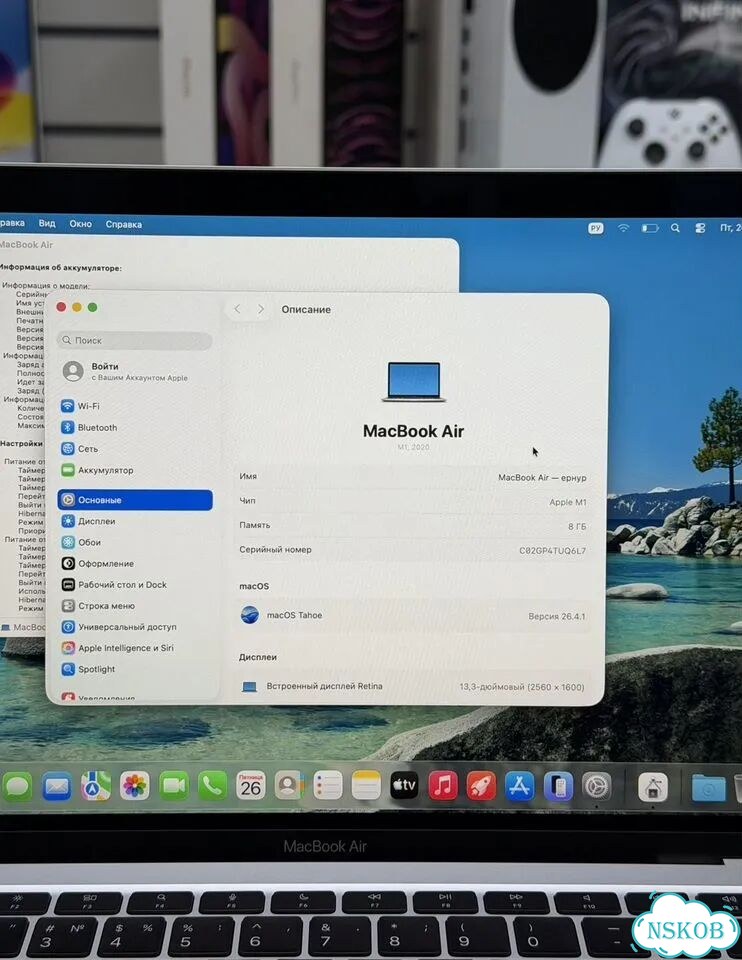Open the Вид menu
742x960 pixels.
(x=47, y=223)
